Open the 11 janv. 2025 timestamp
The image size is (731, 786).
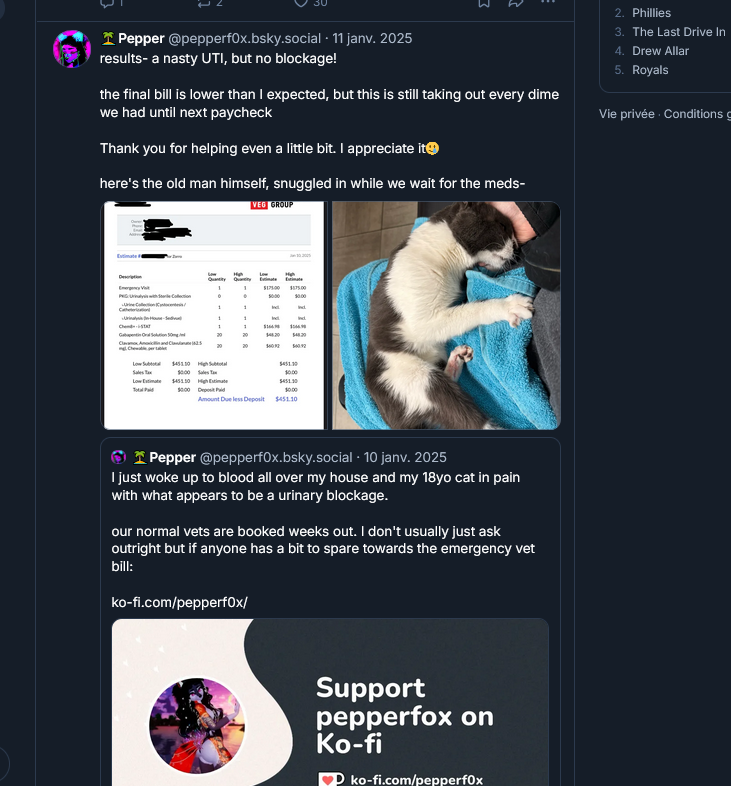pyautogui.click(x=372, y=39)
